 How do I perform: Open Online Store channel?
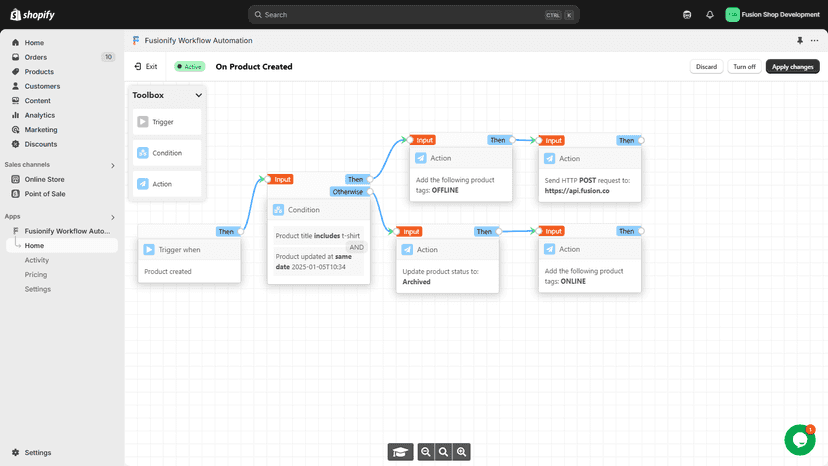44,180
